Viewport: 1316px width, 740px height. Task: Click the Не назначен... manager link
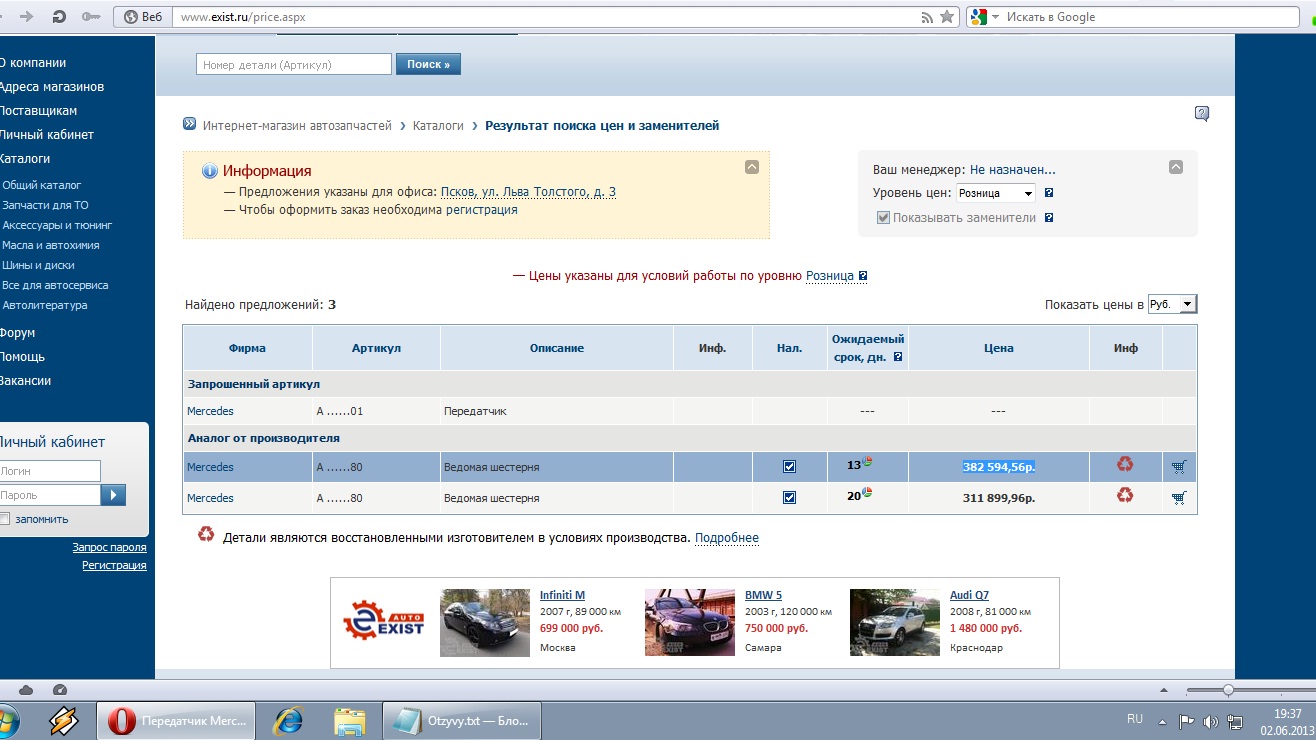click(x=1012, y=170)
